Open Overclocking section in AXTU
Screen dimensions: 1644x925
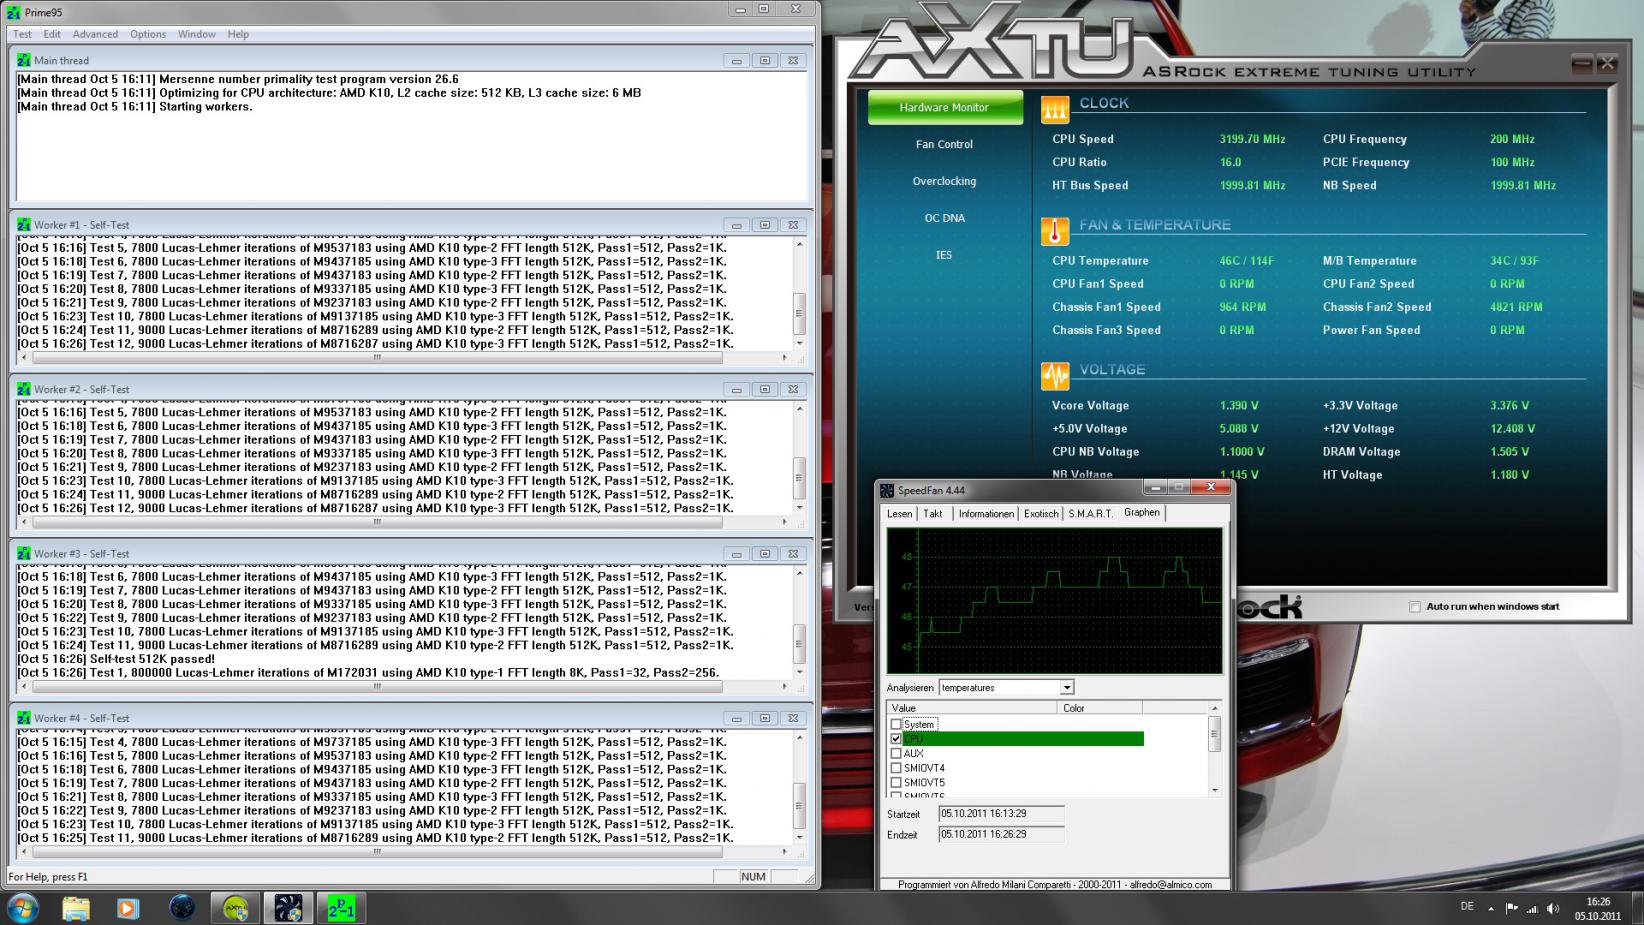pyautogui.click(x=944, y=181)
